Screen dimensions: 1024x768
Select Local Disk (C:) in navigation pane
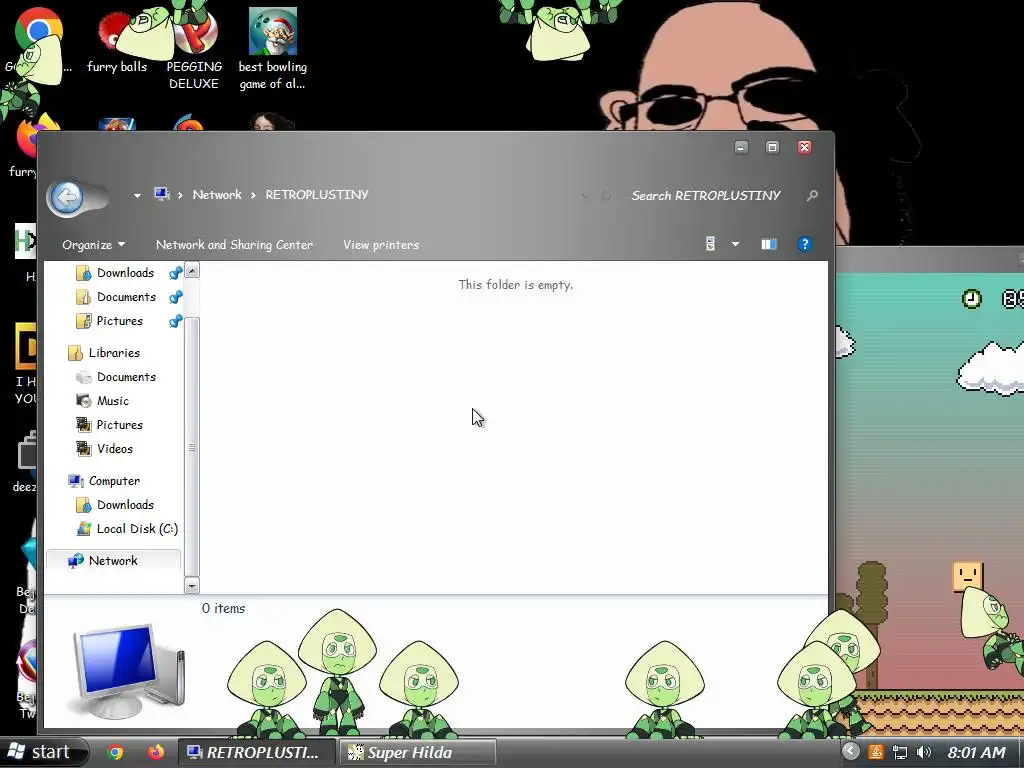point(136,529)
